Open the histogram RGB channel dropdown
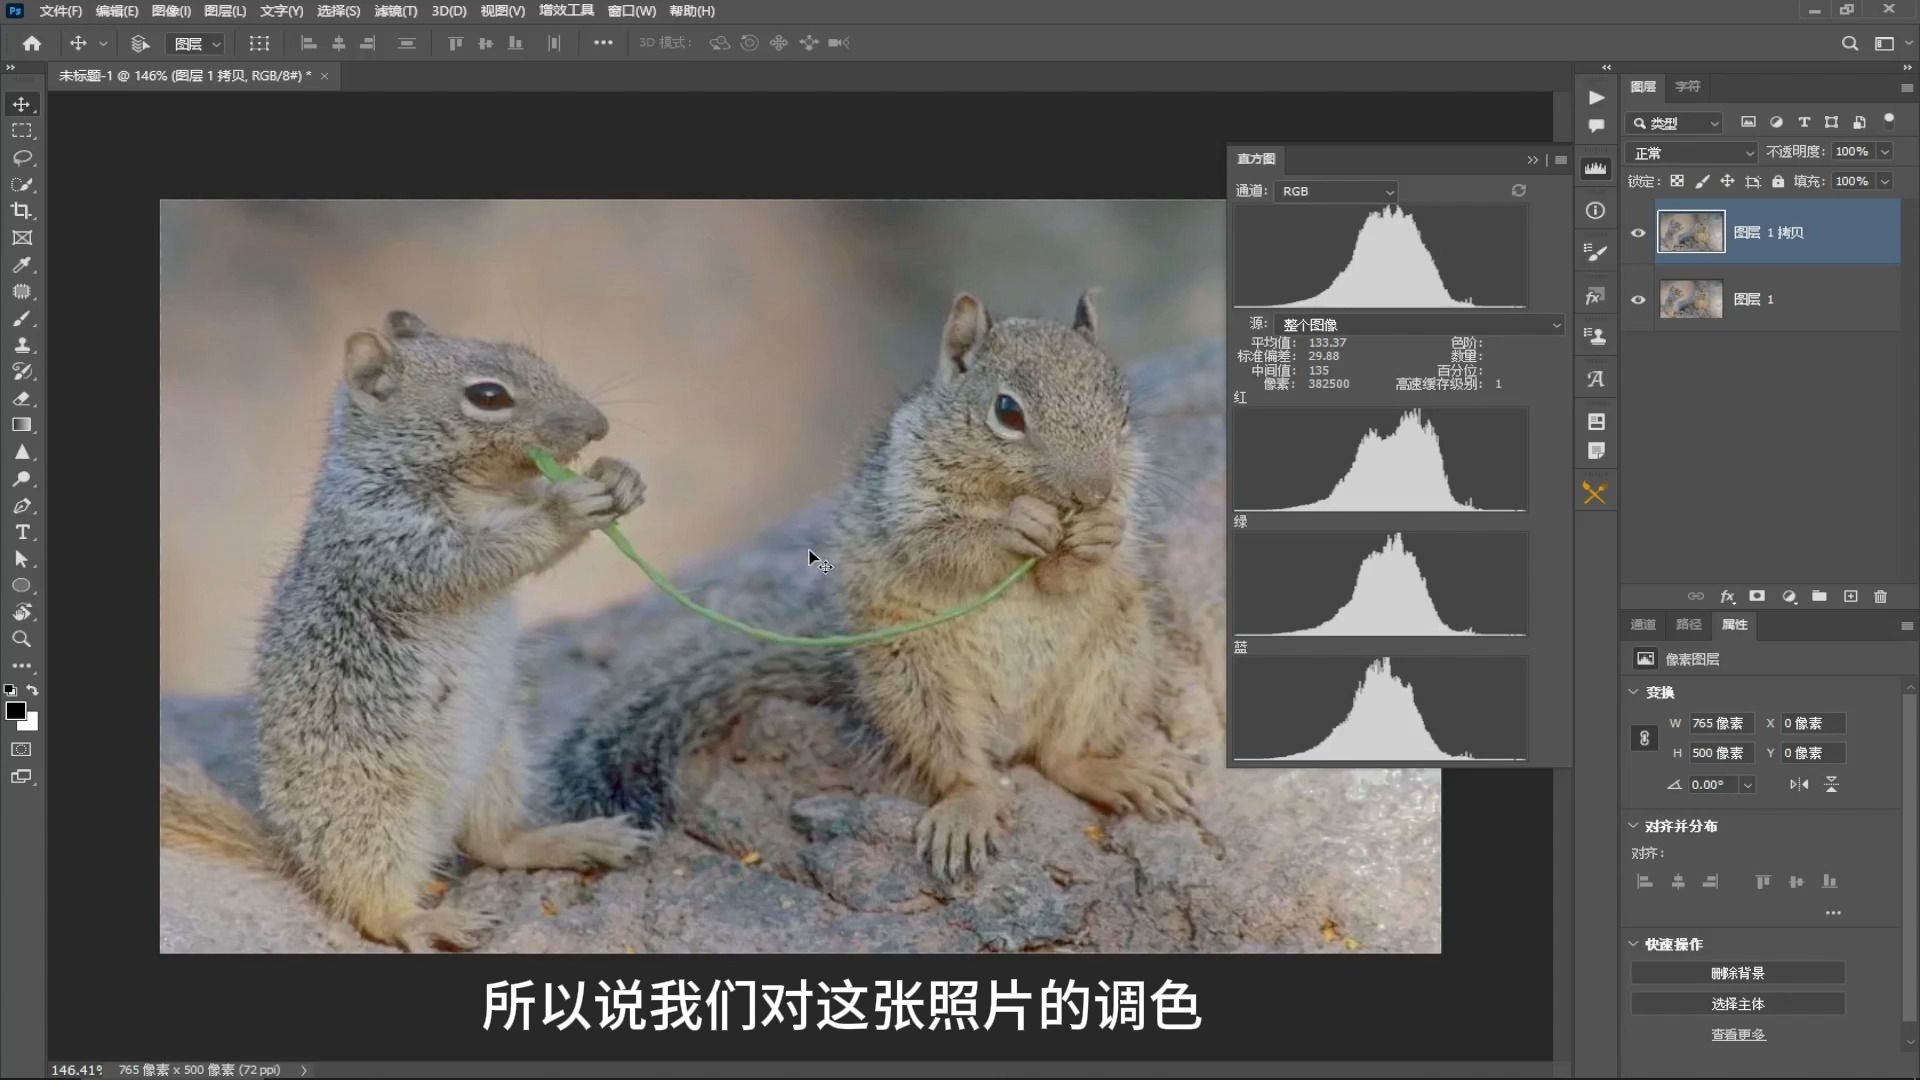This screenshot has height=1080, width=1920. click(1336, 191)
